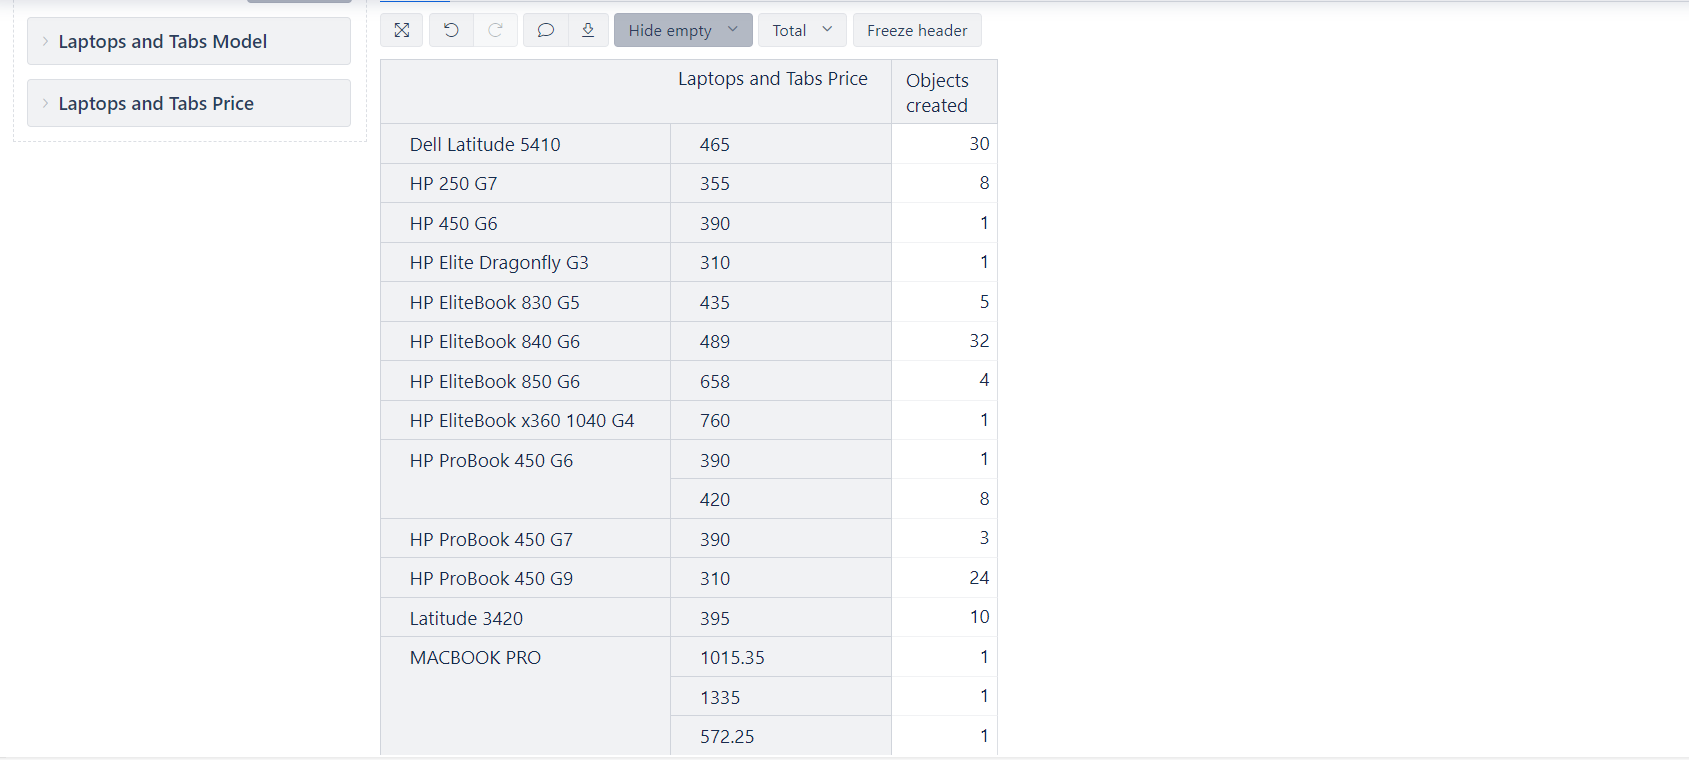Click Laptops and Tabs Price column header
The image size is (1689, 760).
click(772, 79)
